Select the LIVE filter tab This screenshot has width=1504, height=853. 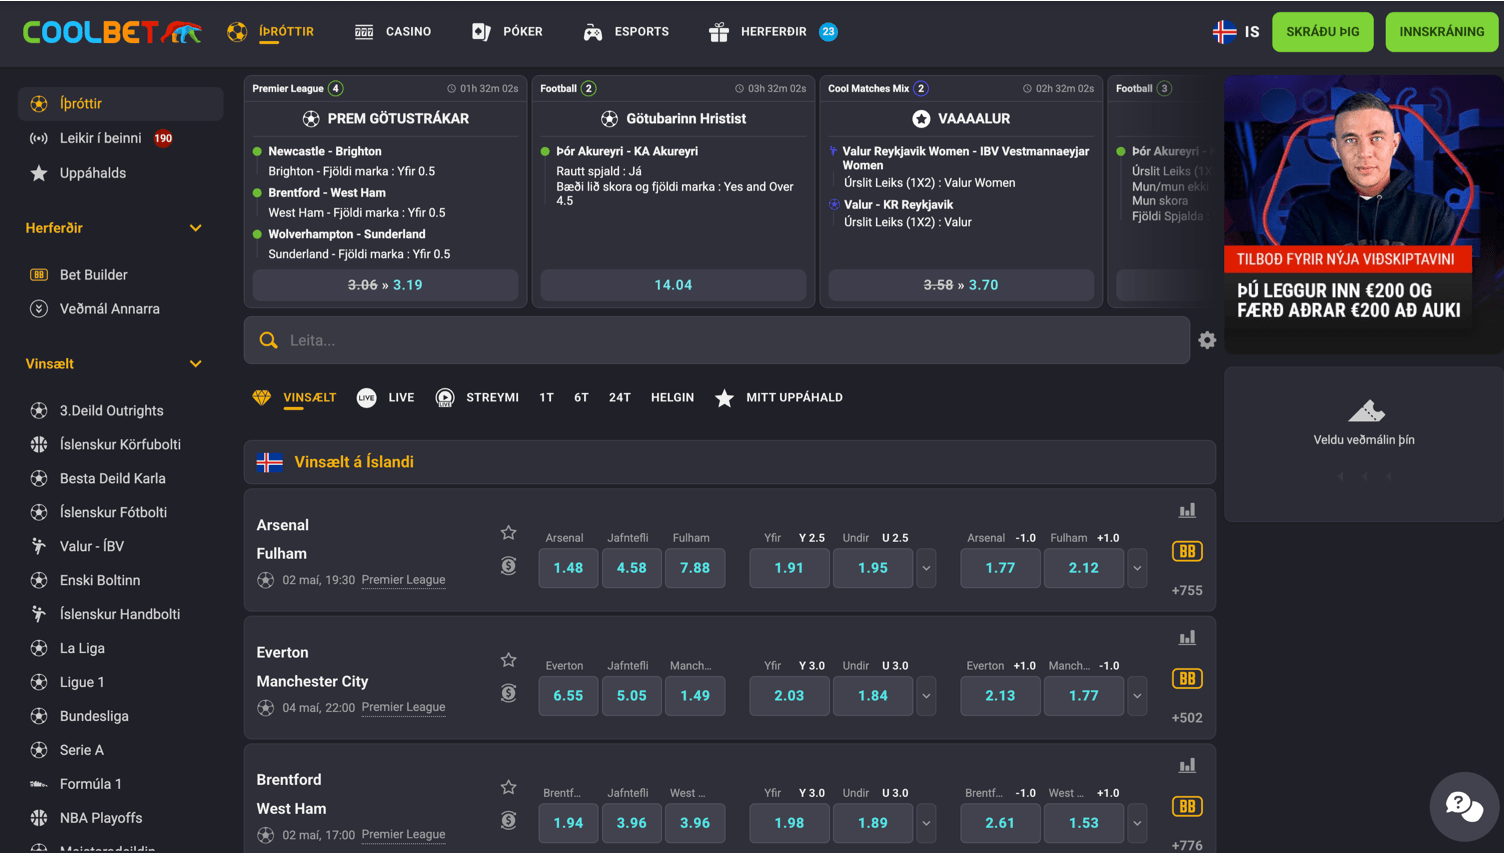[385, 398]
